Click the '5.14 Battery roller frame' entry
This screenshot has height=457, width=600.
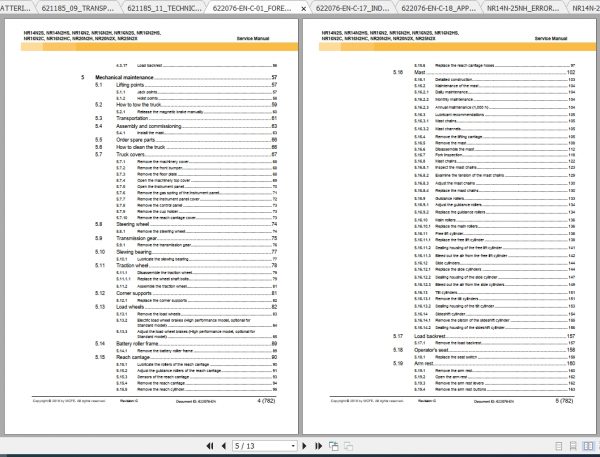[186, 344]
